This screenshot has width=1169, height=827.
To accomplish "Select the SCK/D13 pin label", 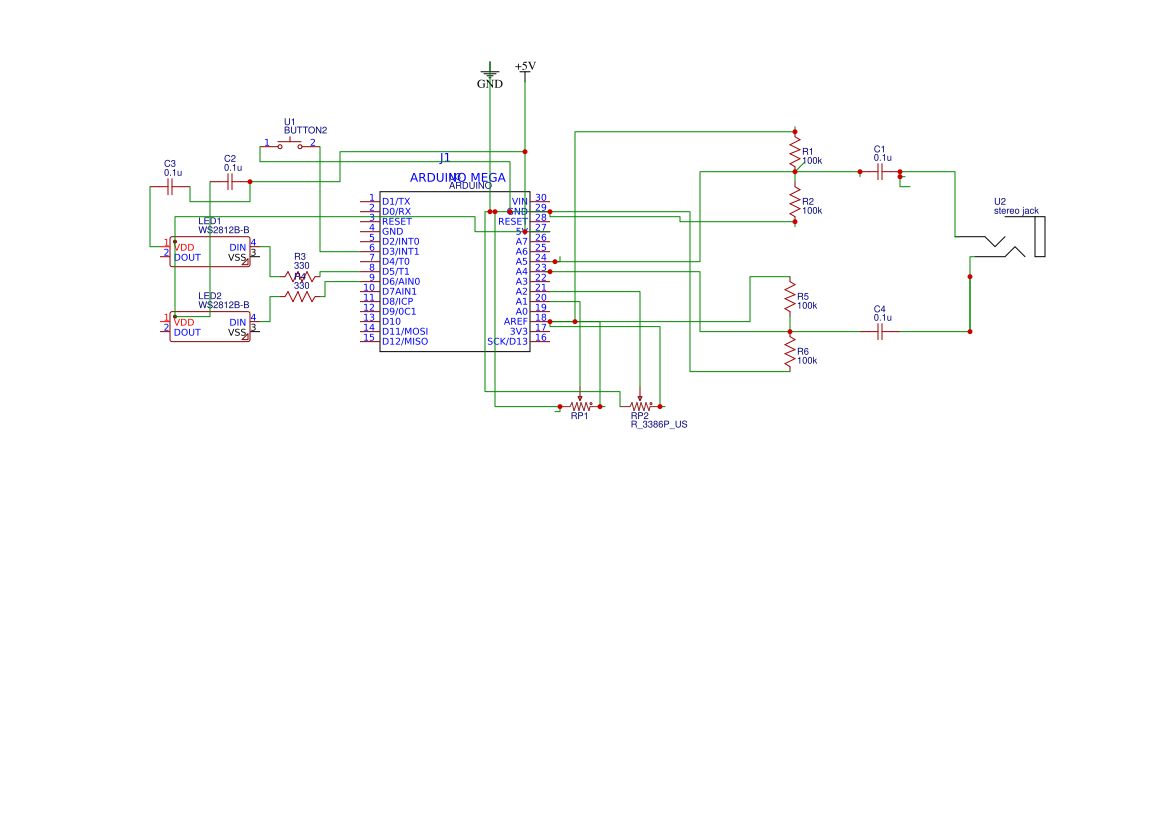I will pos(507,342).
